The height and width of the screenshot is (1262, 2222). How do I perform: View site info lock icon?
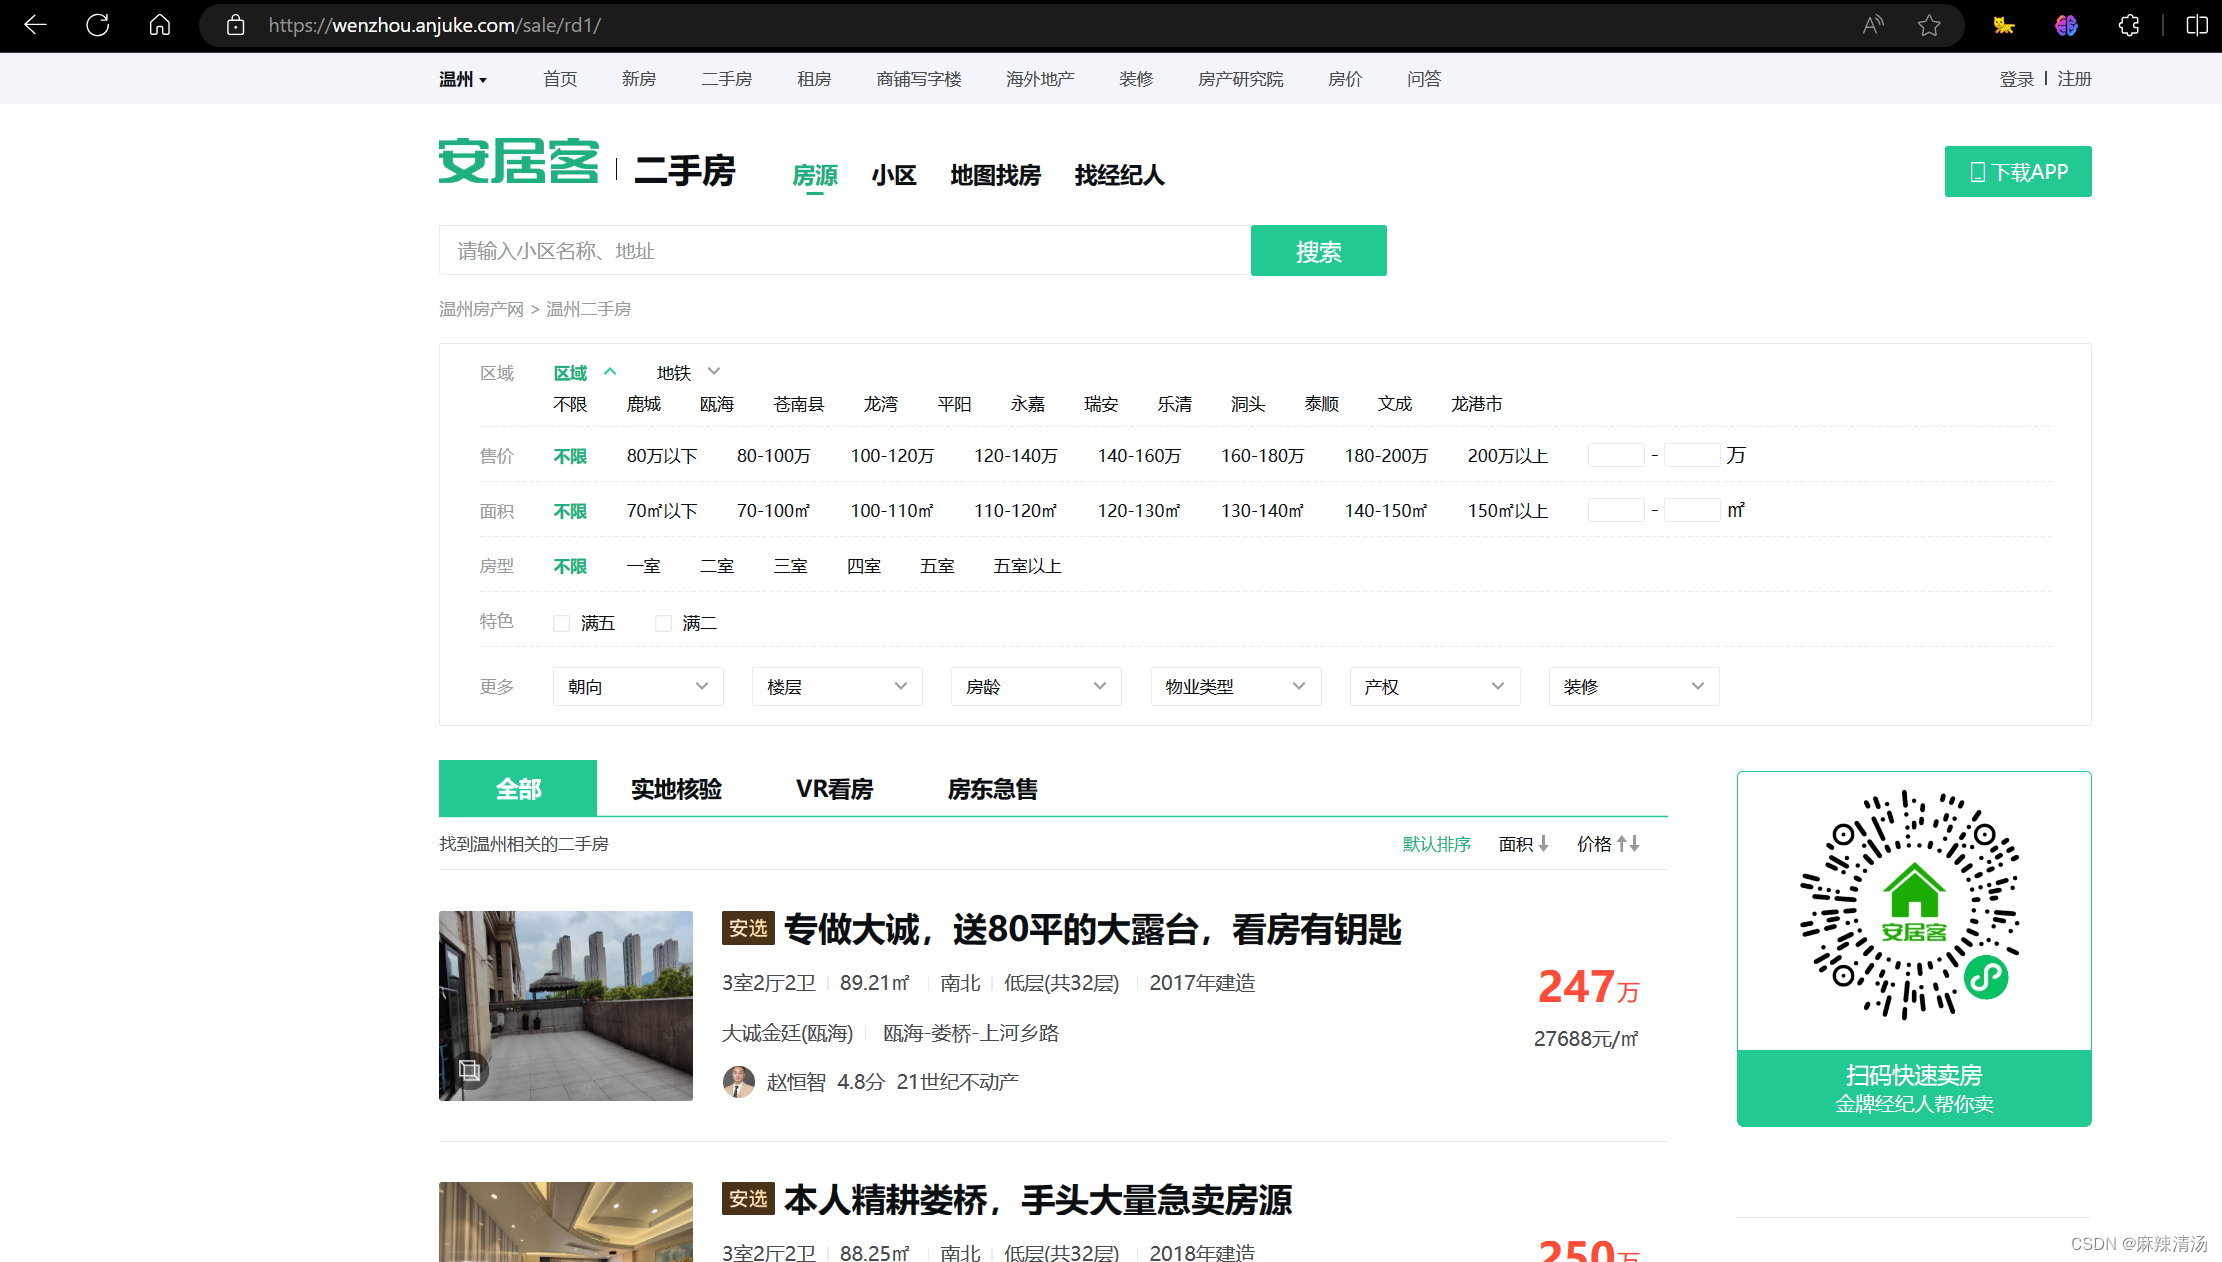[235, 25]
